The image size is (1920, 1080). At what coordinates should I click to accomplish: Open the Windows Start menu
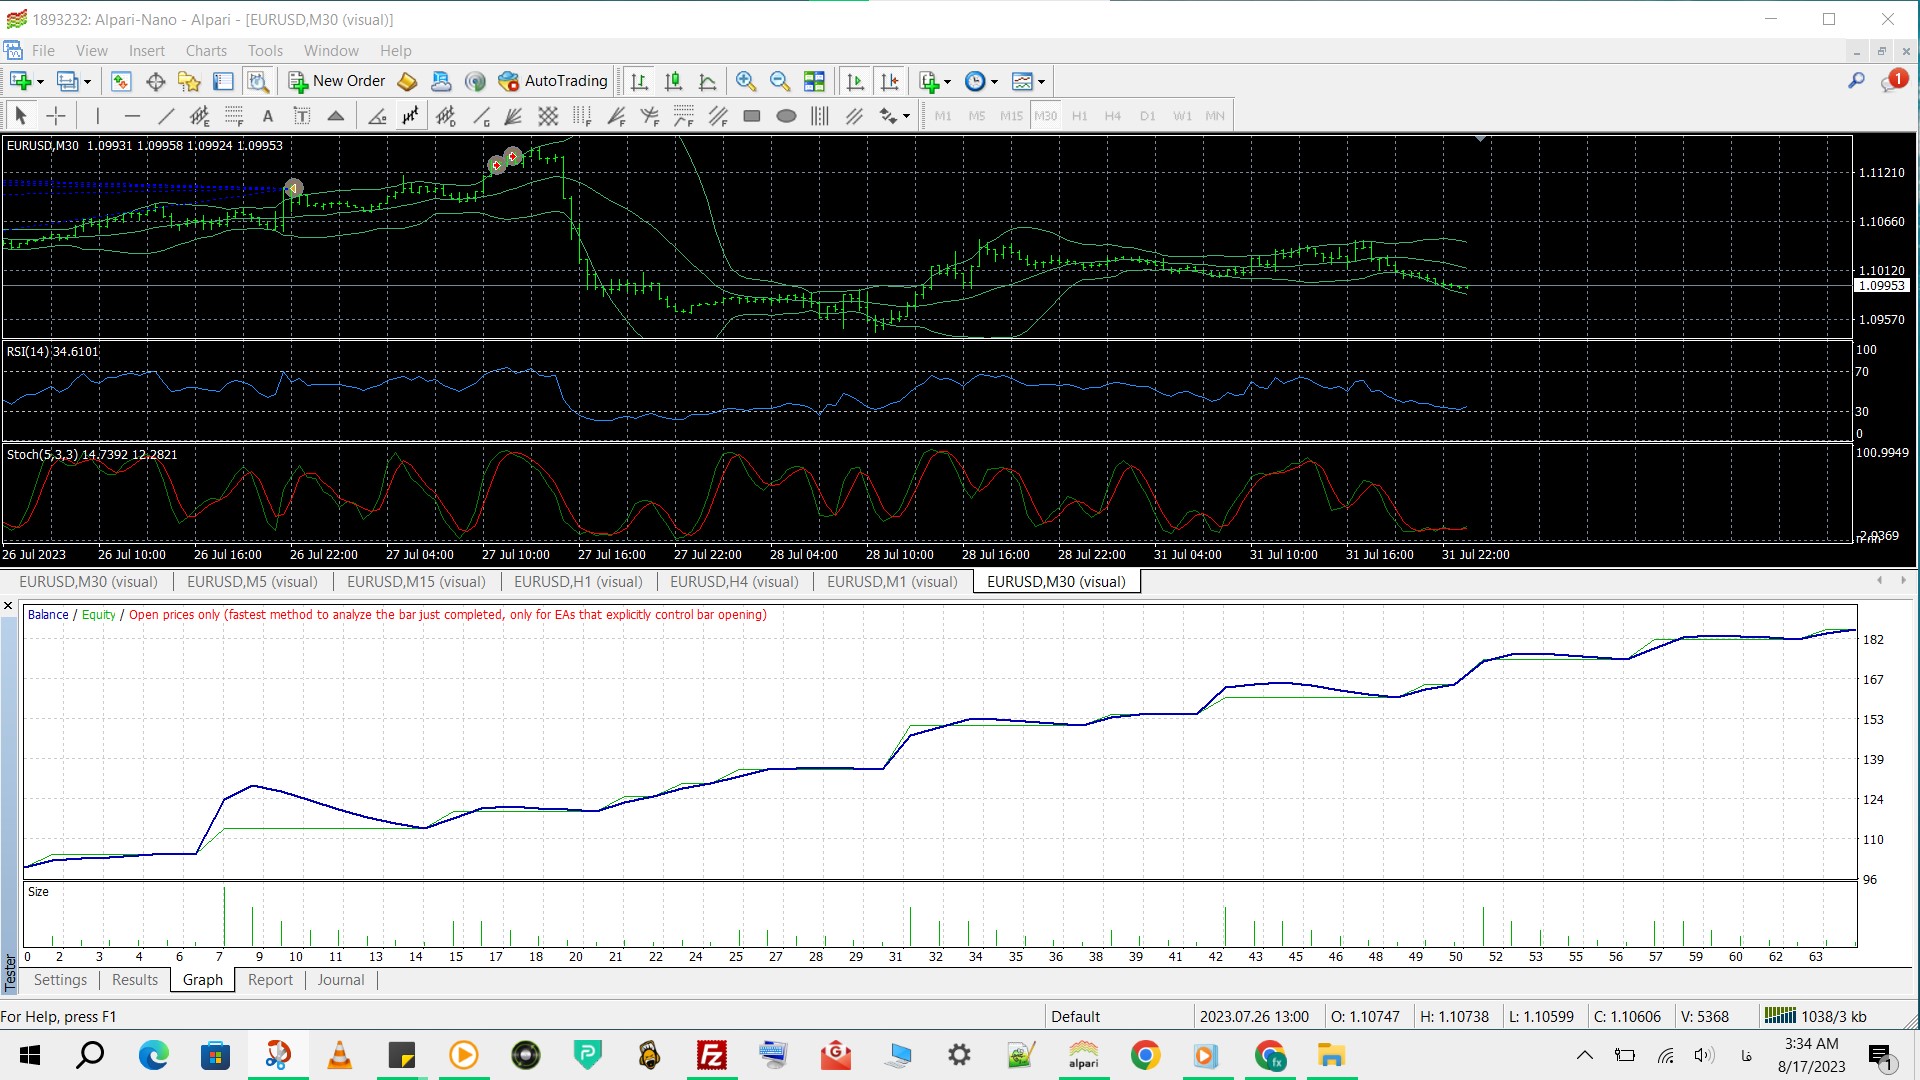tap(29, 1055)
